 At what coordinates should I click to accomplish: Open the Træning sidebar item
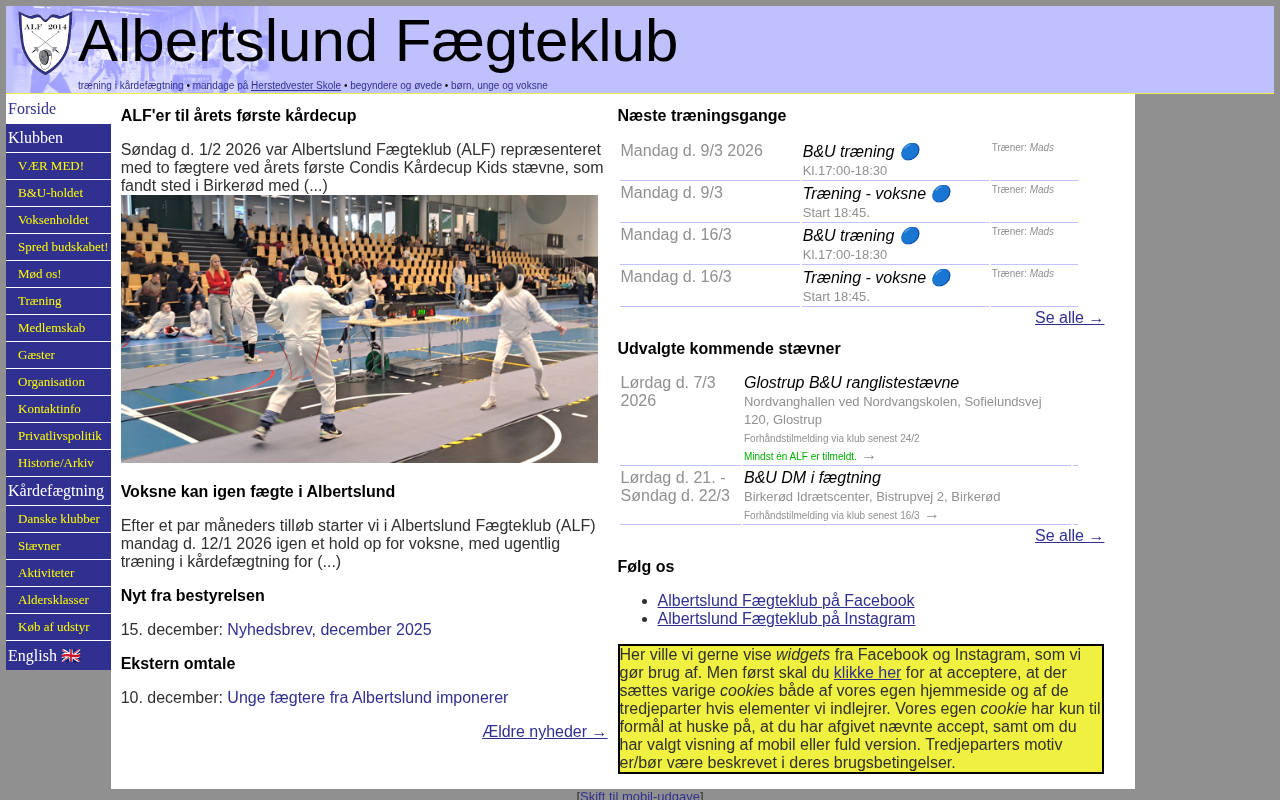[58, 301]
